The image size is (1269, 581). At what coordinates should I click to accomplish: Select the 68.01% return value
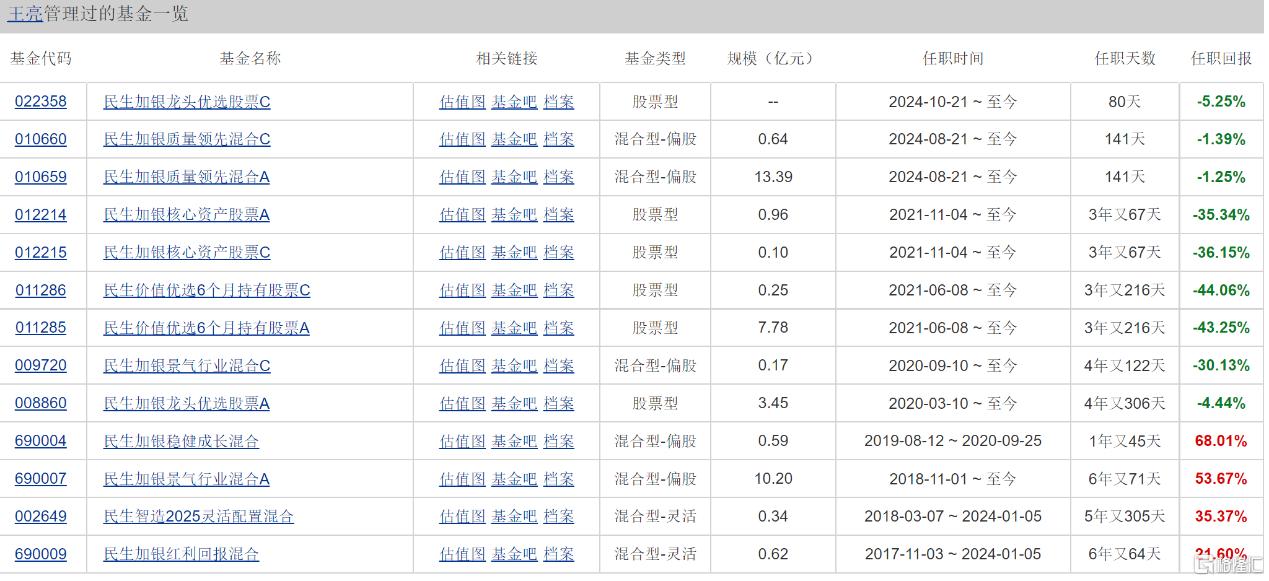click(1221, 441)
